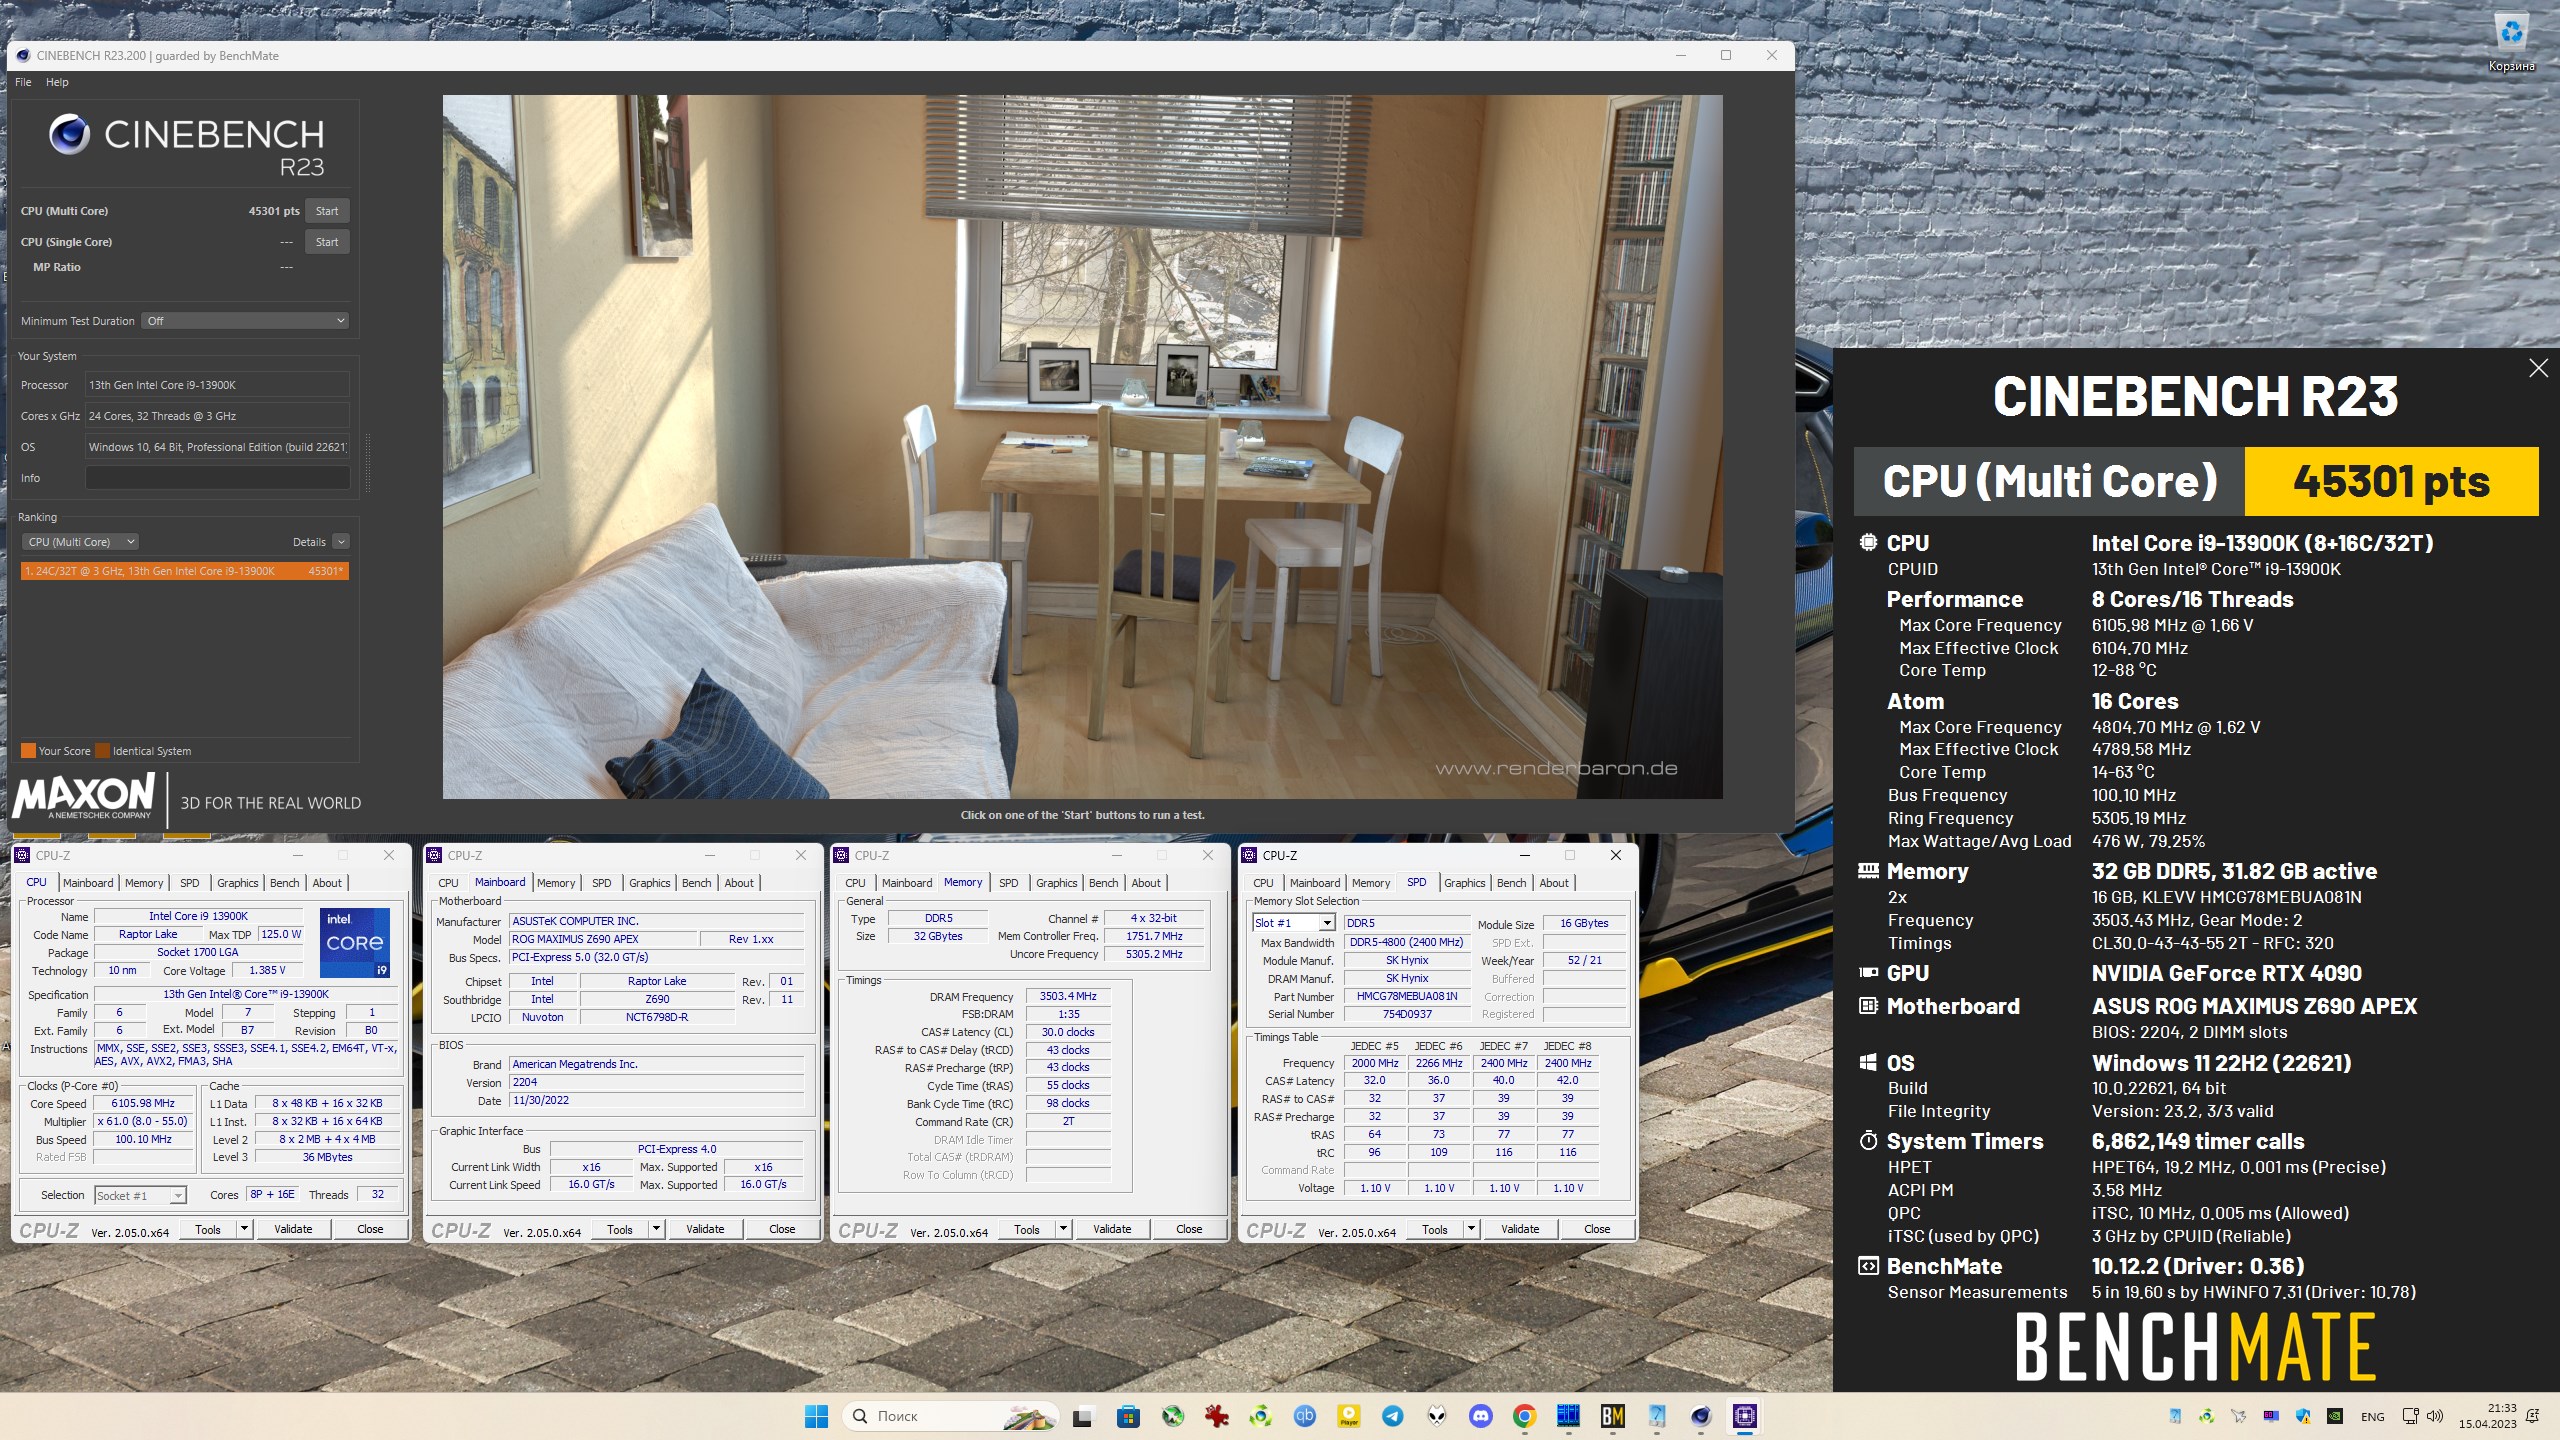The height and width of the screenshot is (1440, 2560).
Task: Open notifications bell in system tray
Action: click(x=2533, y=1416)
